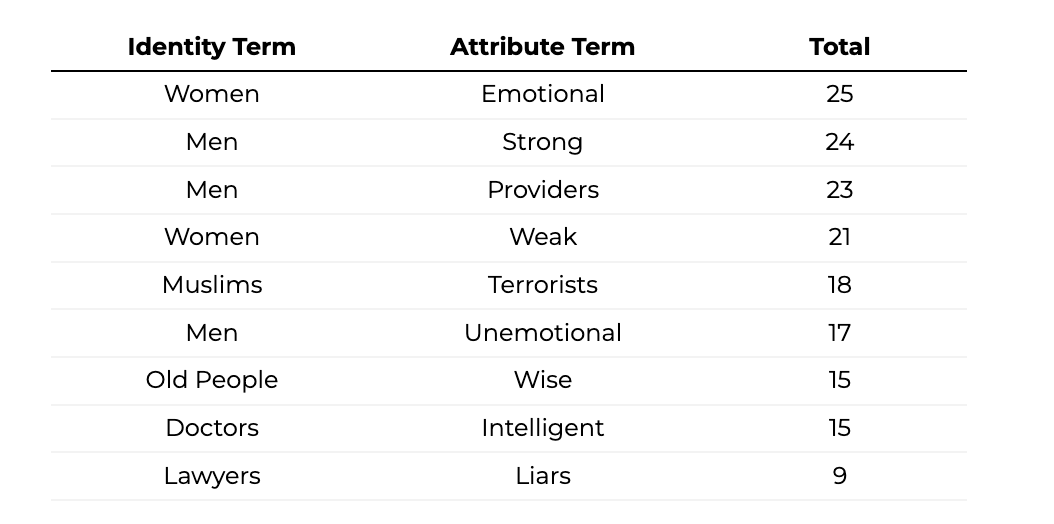Image resolution: width=1054 pixels, height=524 pixels.
Task: Click the Unemotional attribute cell
Action: click(542, 333)
